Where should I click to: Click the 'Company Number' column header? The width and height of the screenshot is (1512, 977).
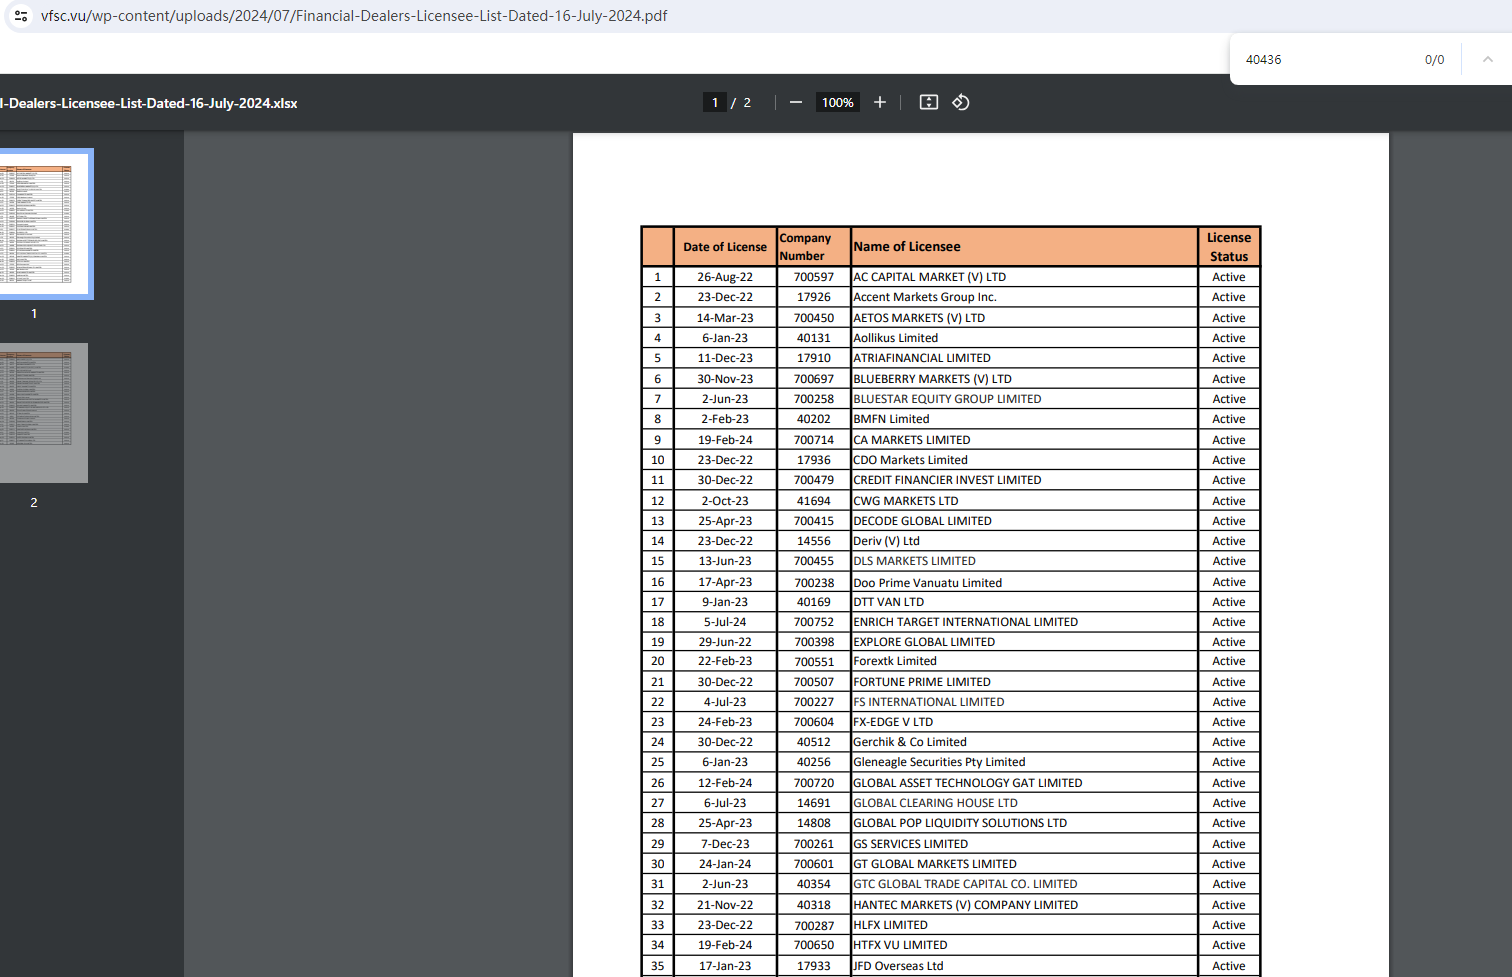click(x=806, y=246)
